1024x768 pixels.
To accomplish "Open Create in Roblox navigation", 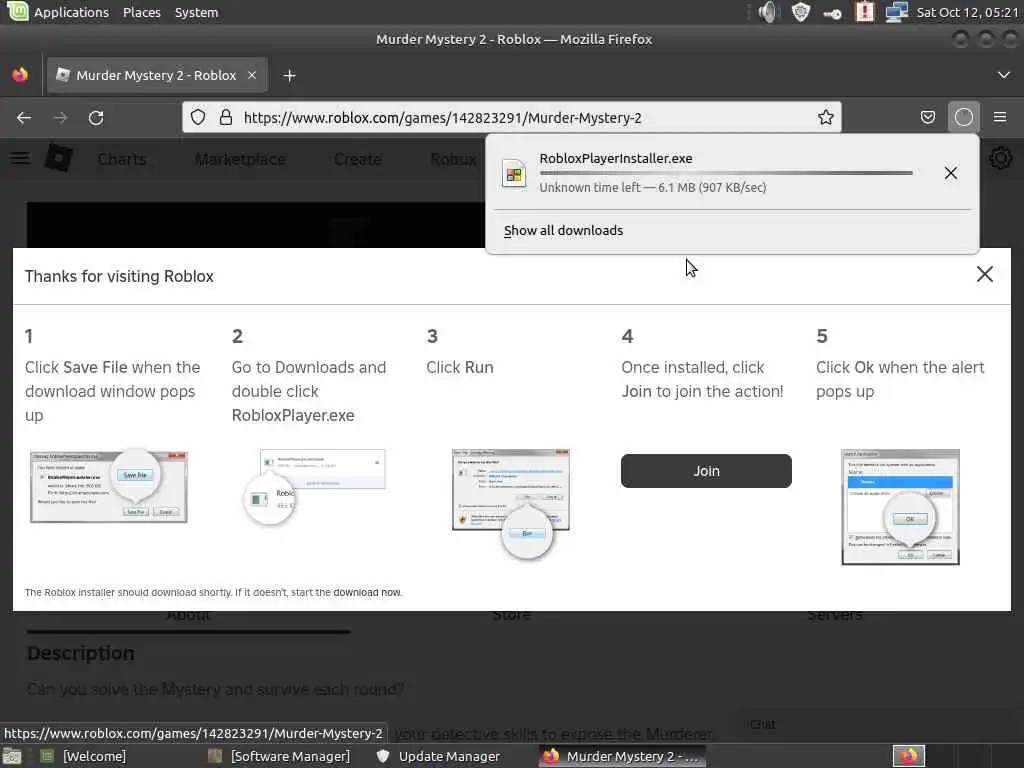I will point(358,159).
